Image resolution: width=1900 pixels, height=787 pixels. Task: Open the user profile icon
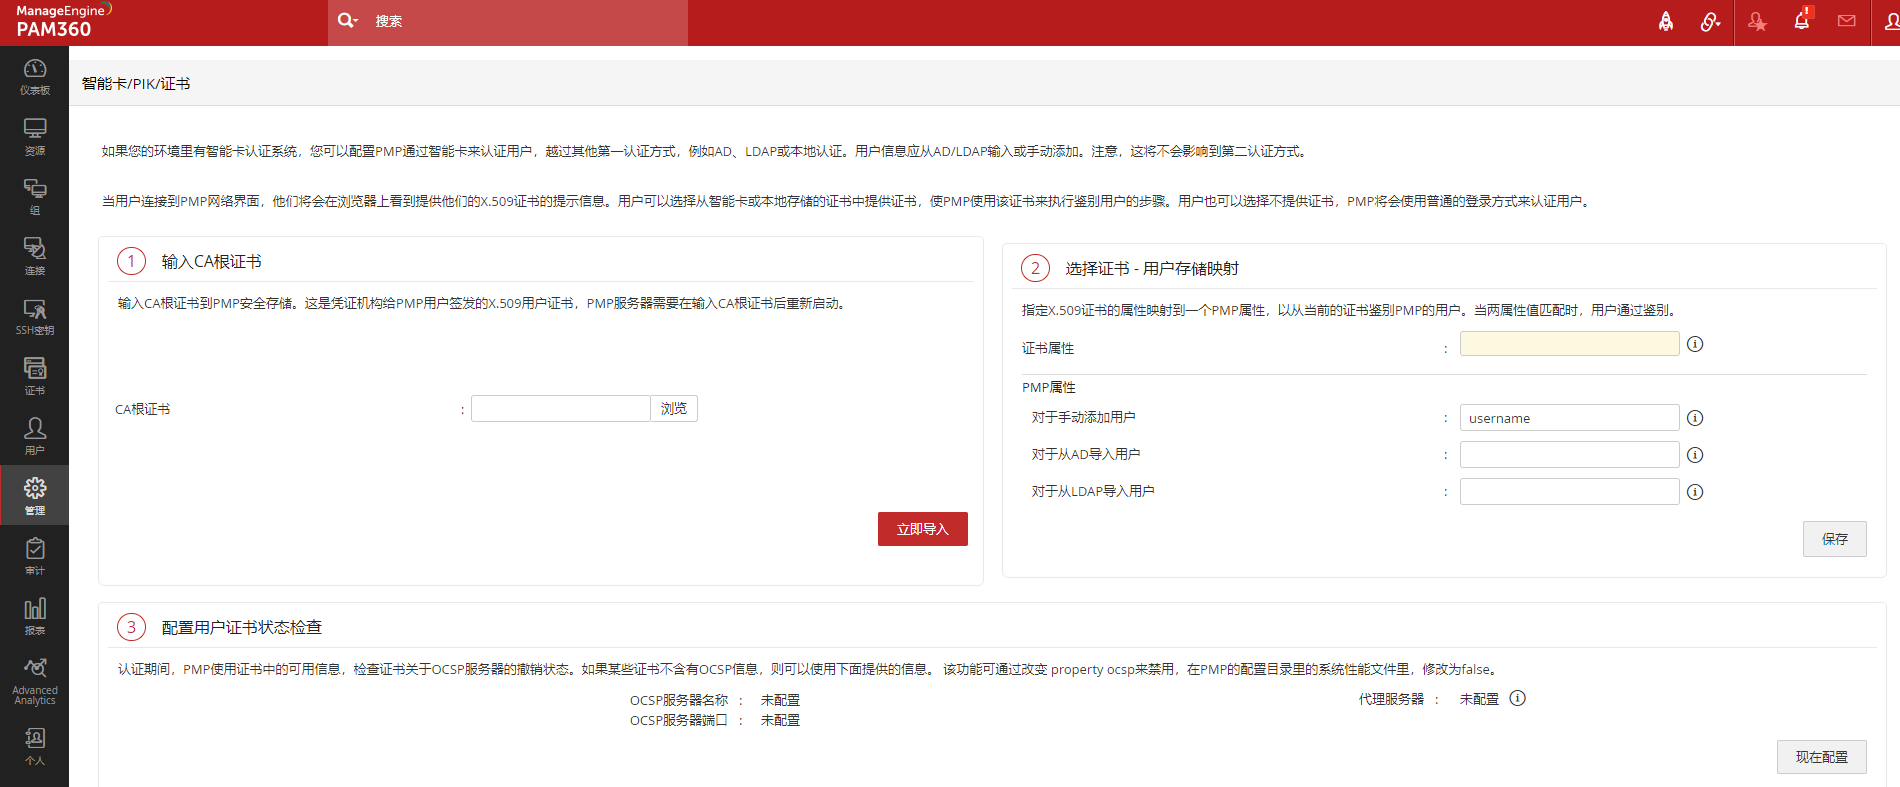pos(1891,21)
